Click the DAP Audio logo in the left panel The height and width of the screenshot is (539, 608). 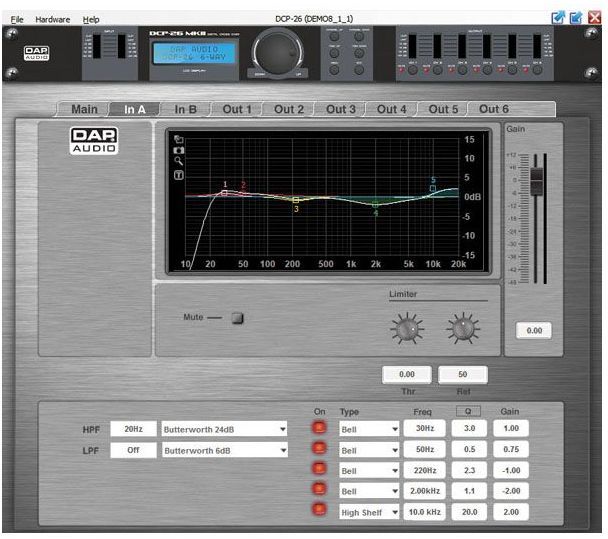pyautogui.click(x=94, y=141)
